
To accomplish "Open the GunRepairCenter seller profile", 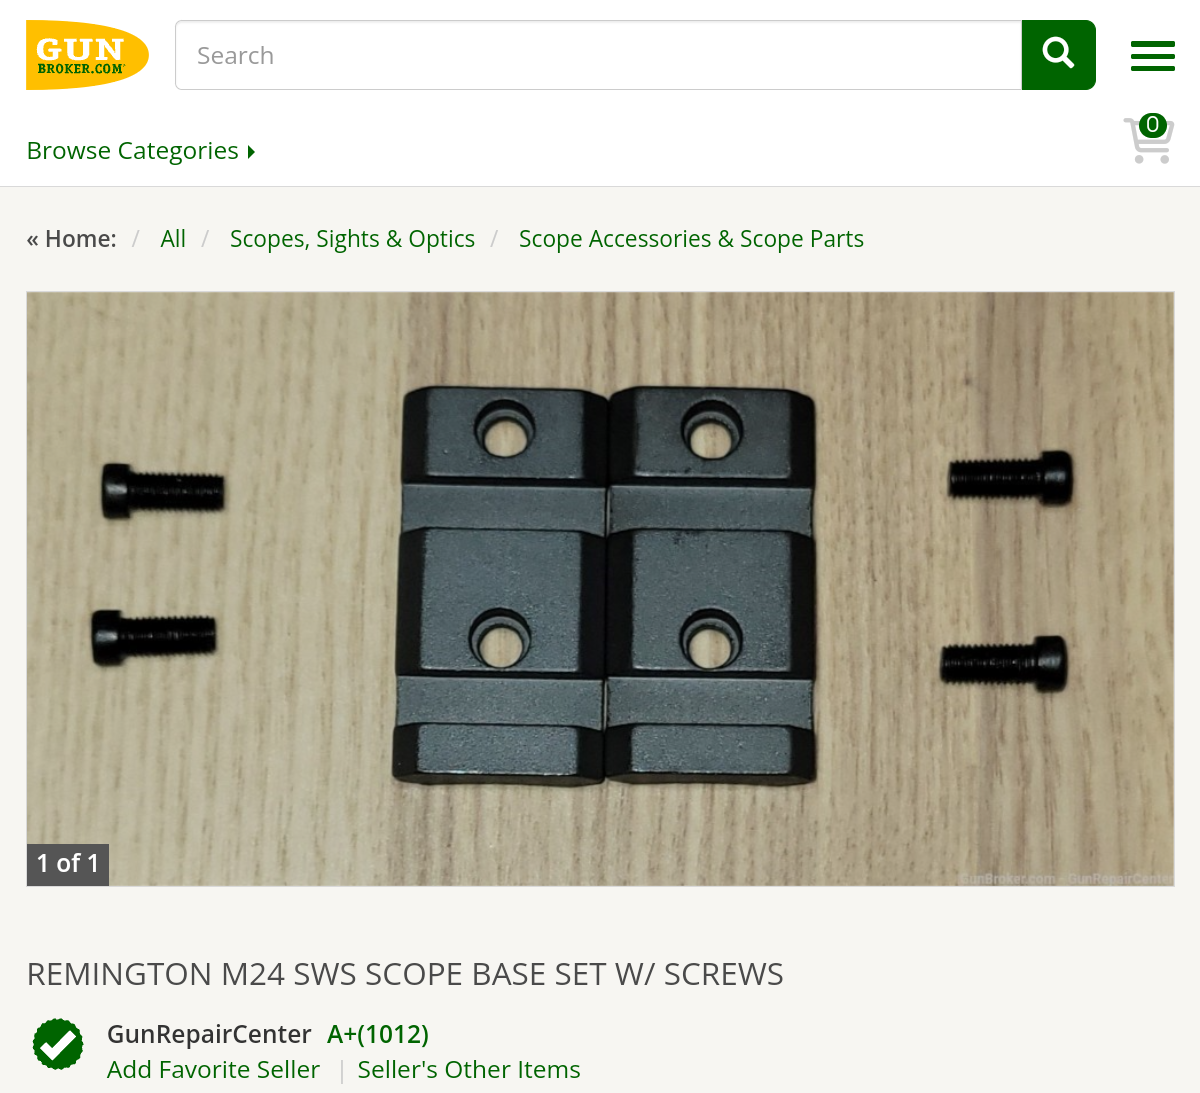I will click(209, 1034).
